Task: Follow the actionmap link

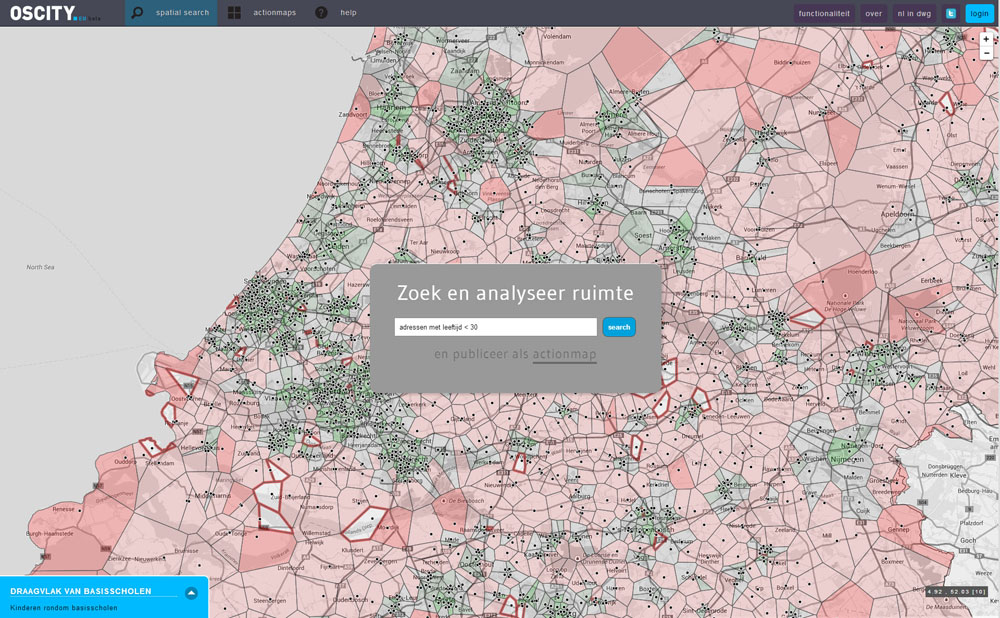Action: pyautogui.click(x=564, y=354)
